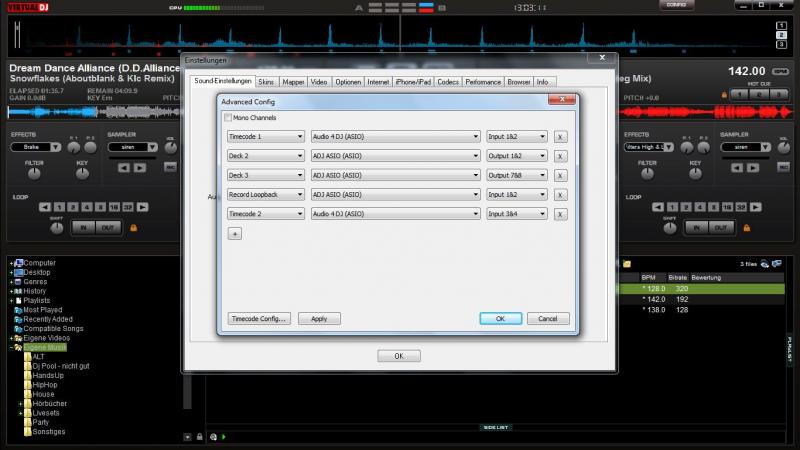Open the CONFIG button at top
The image size is (800, 450).
pyautogui.click(x=676, y=5)
